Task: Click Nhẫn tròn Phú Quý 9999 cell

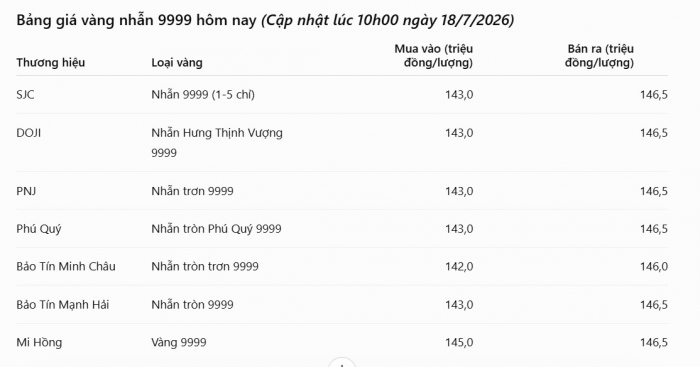Action: tap(217, 229)
